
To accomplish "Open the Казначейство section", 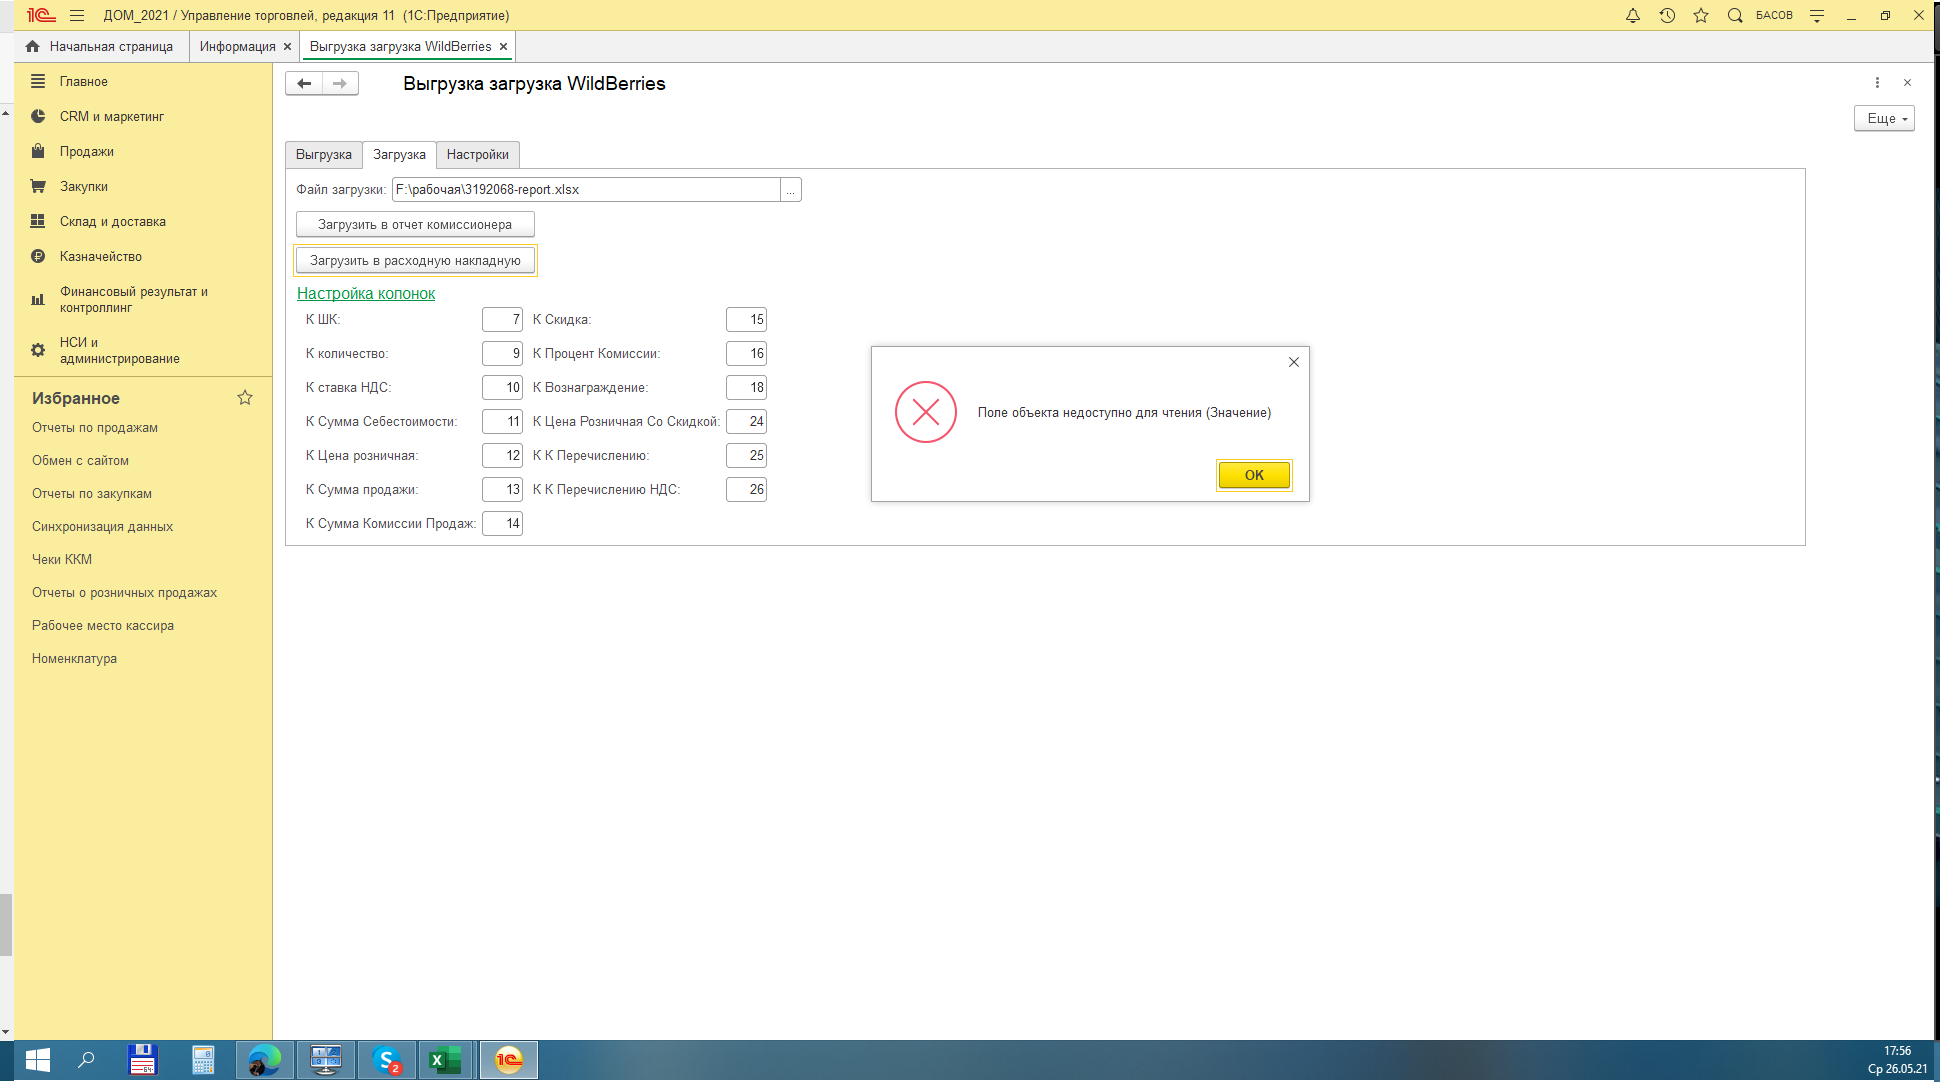I will 100,257.
